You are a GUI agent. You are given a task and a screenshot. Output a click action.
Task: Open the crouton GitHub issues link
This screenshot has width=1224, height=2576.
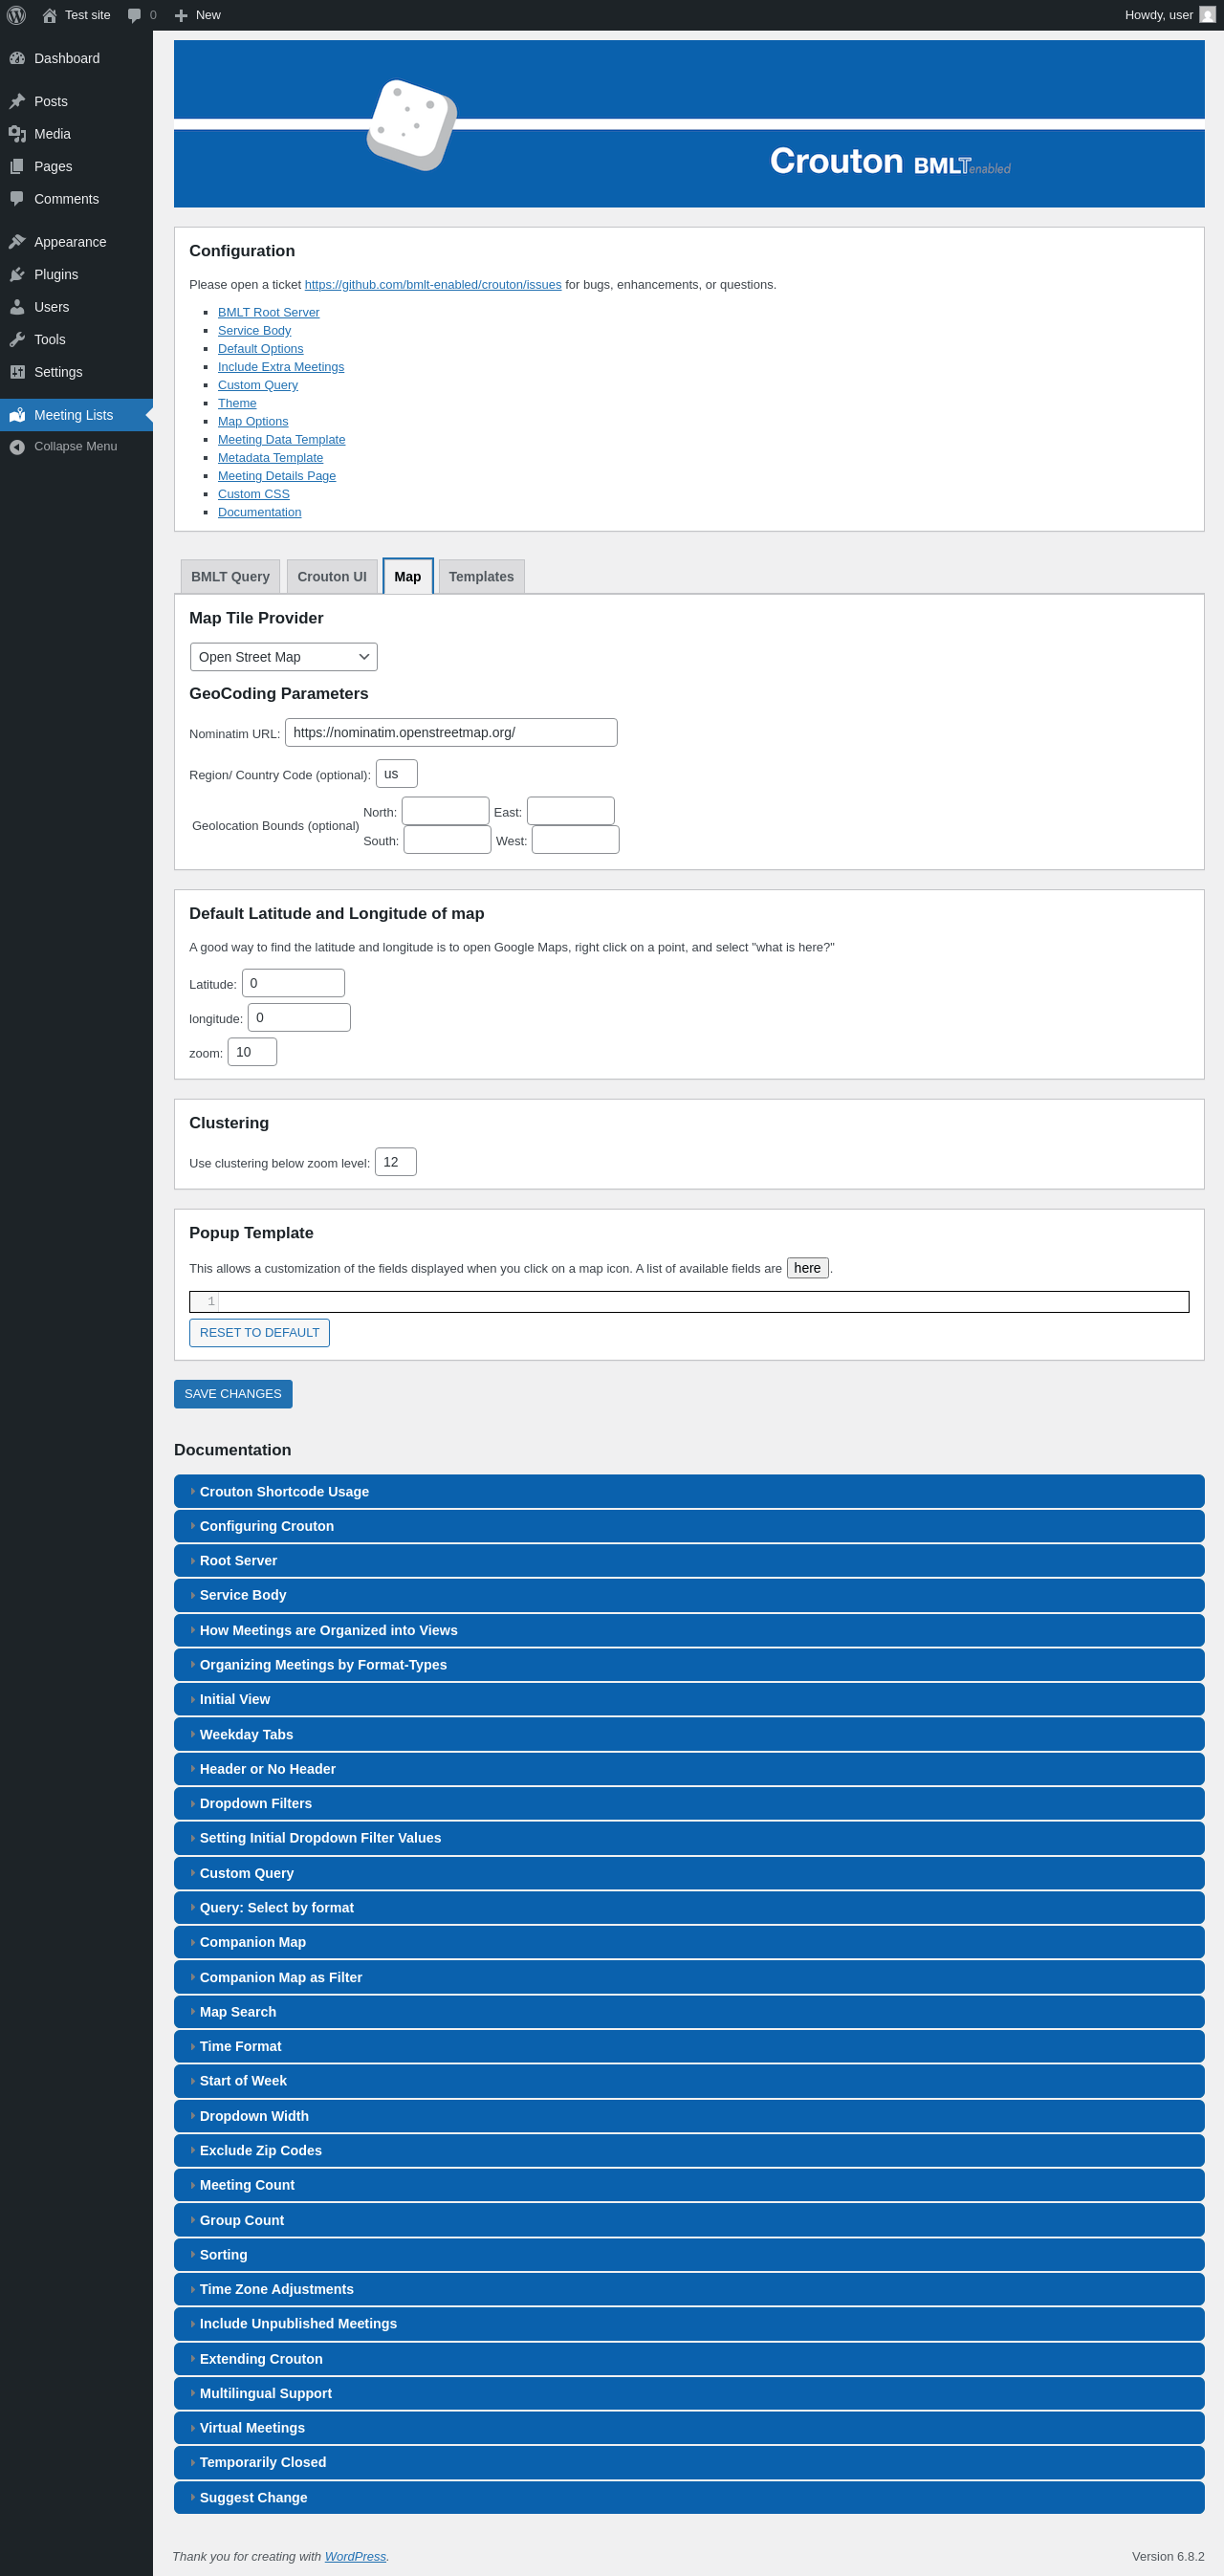433,285
